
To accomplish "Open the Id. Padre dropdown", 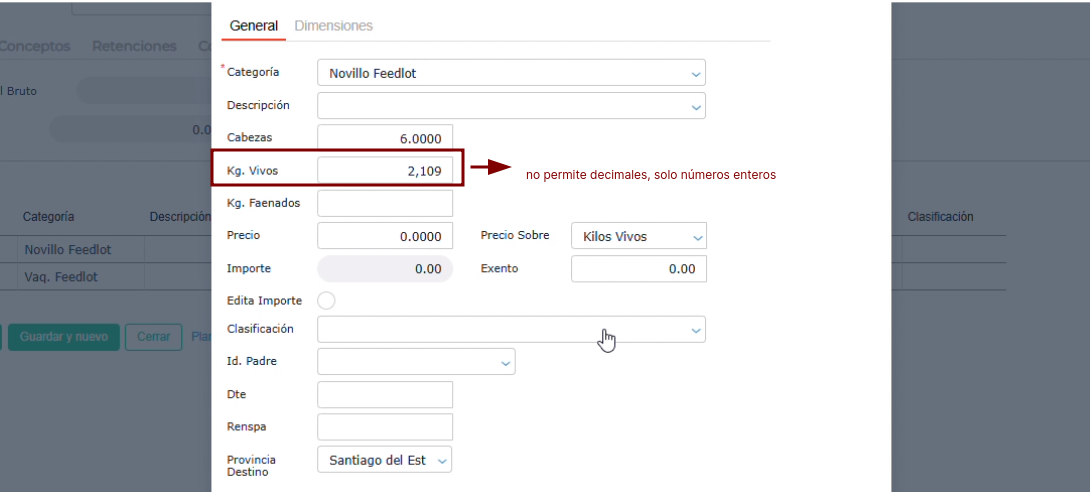I will tap(415, 362).
